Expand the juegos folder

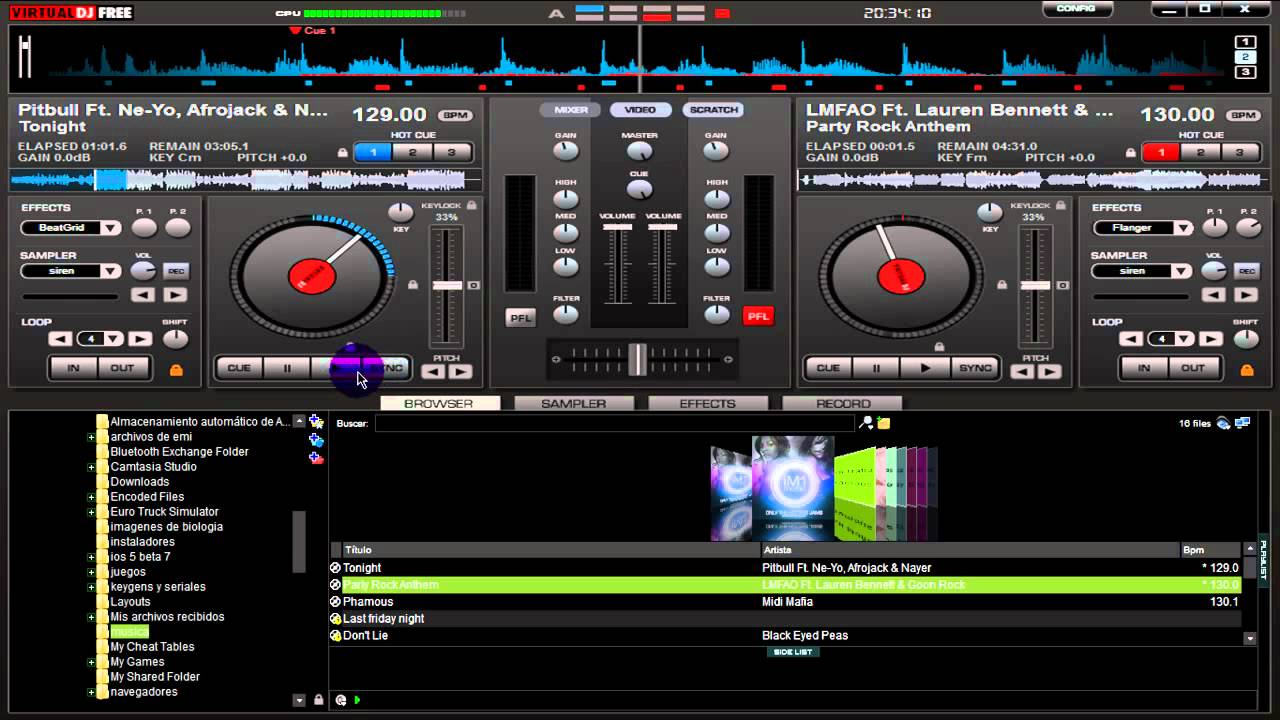91,572
